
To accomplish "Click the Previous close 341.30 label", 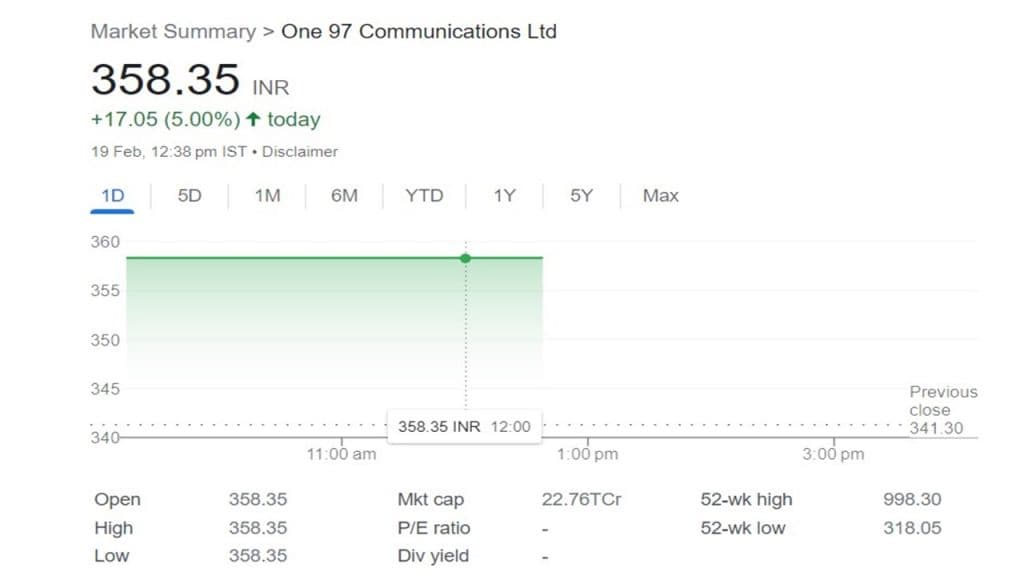I will coord(942,410).
